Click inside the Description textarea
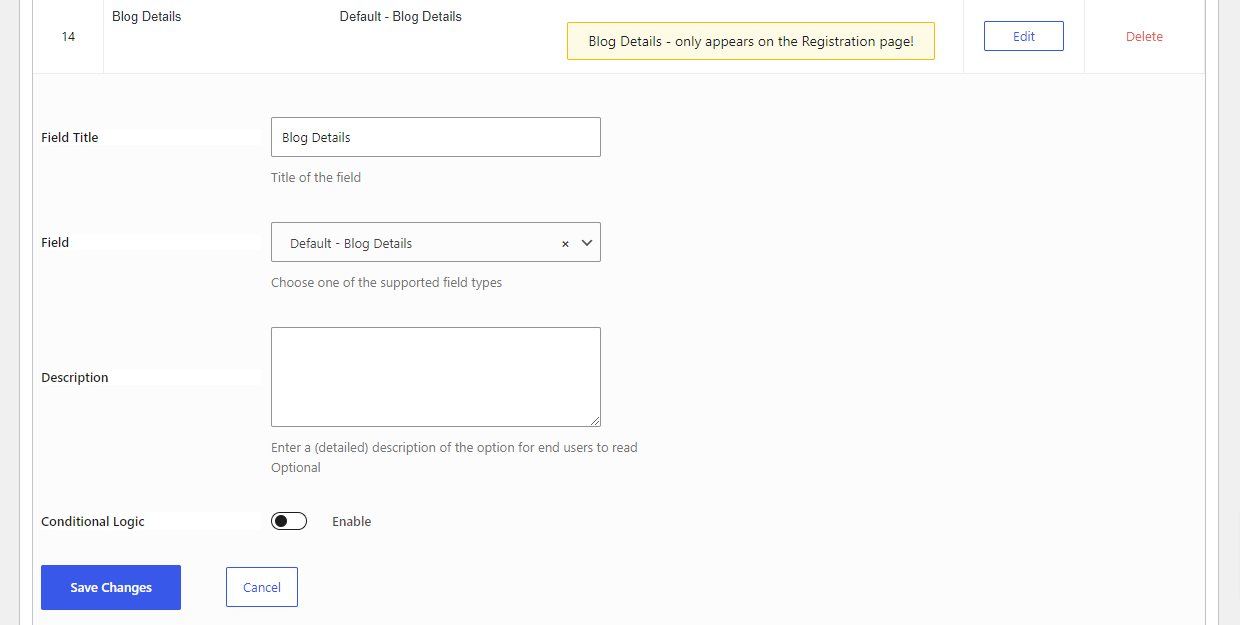 436,376
